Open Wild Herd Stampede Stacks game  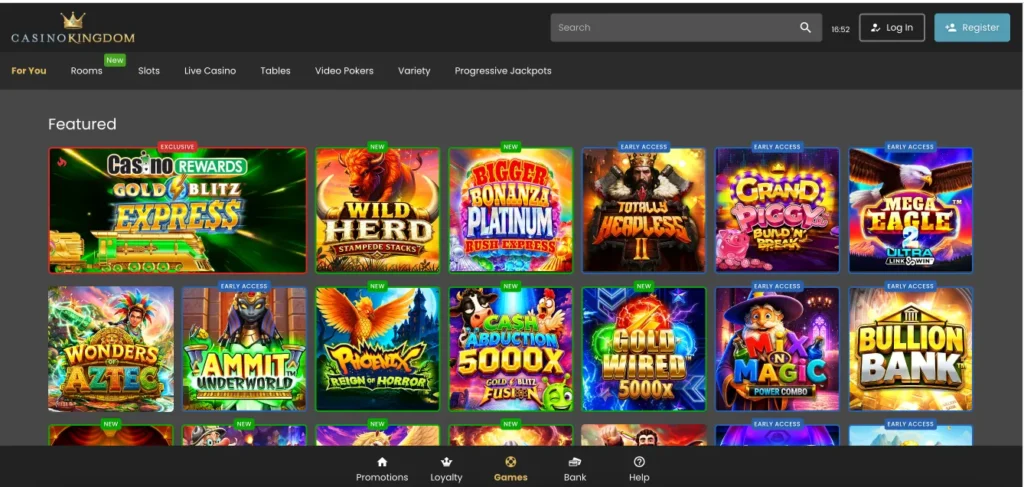click(x=377, y=210)
